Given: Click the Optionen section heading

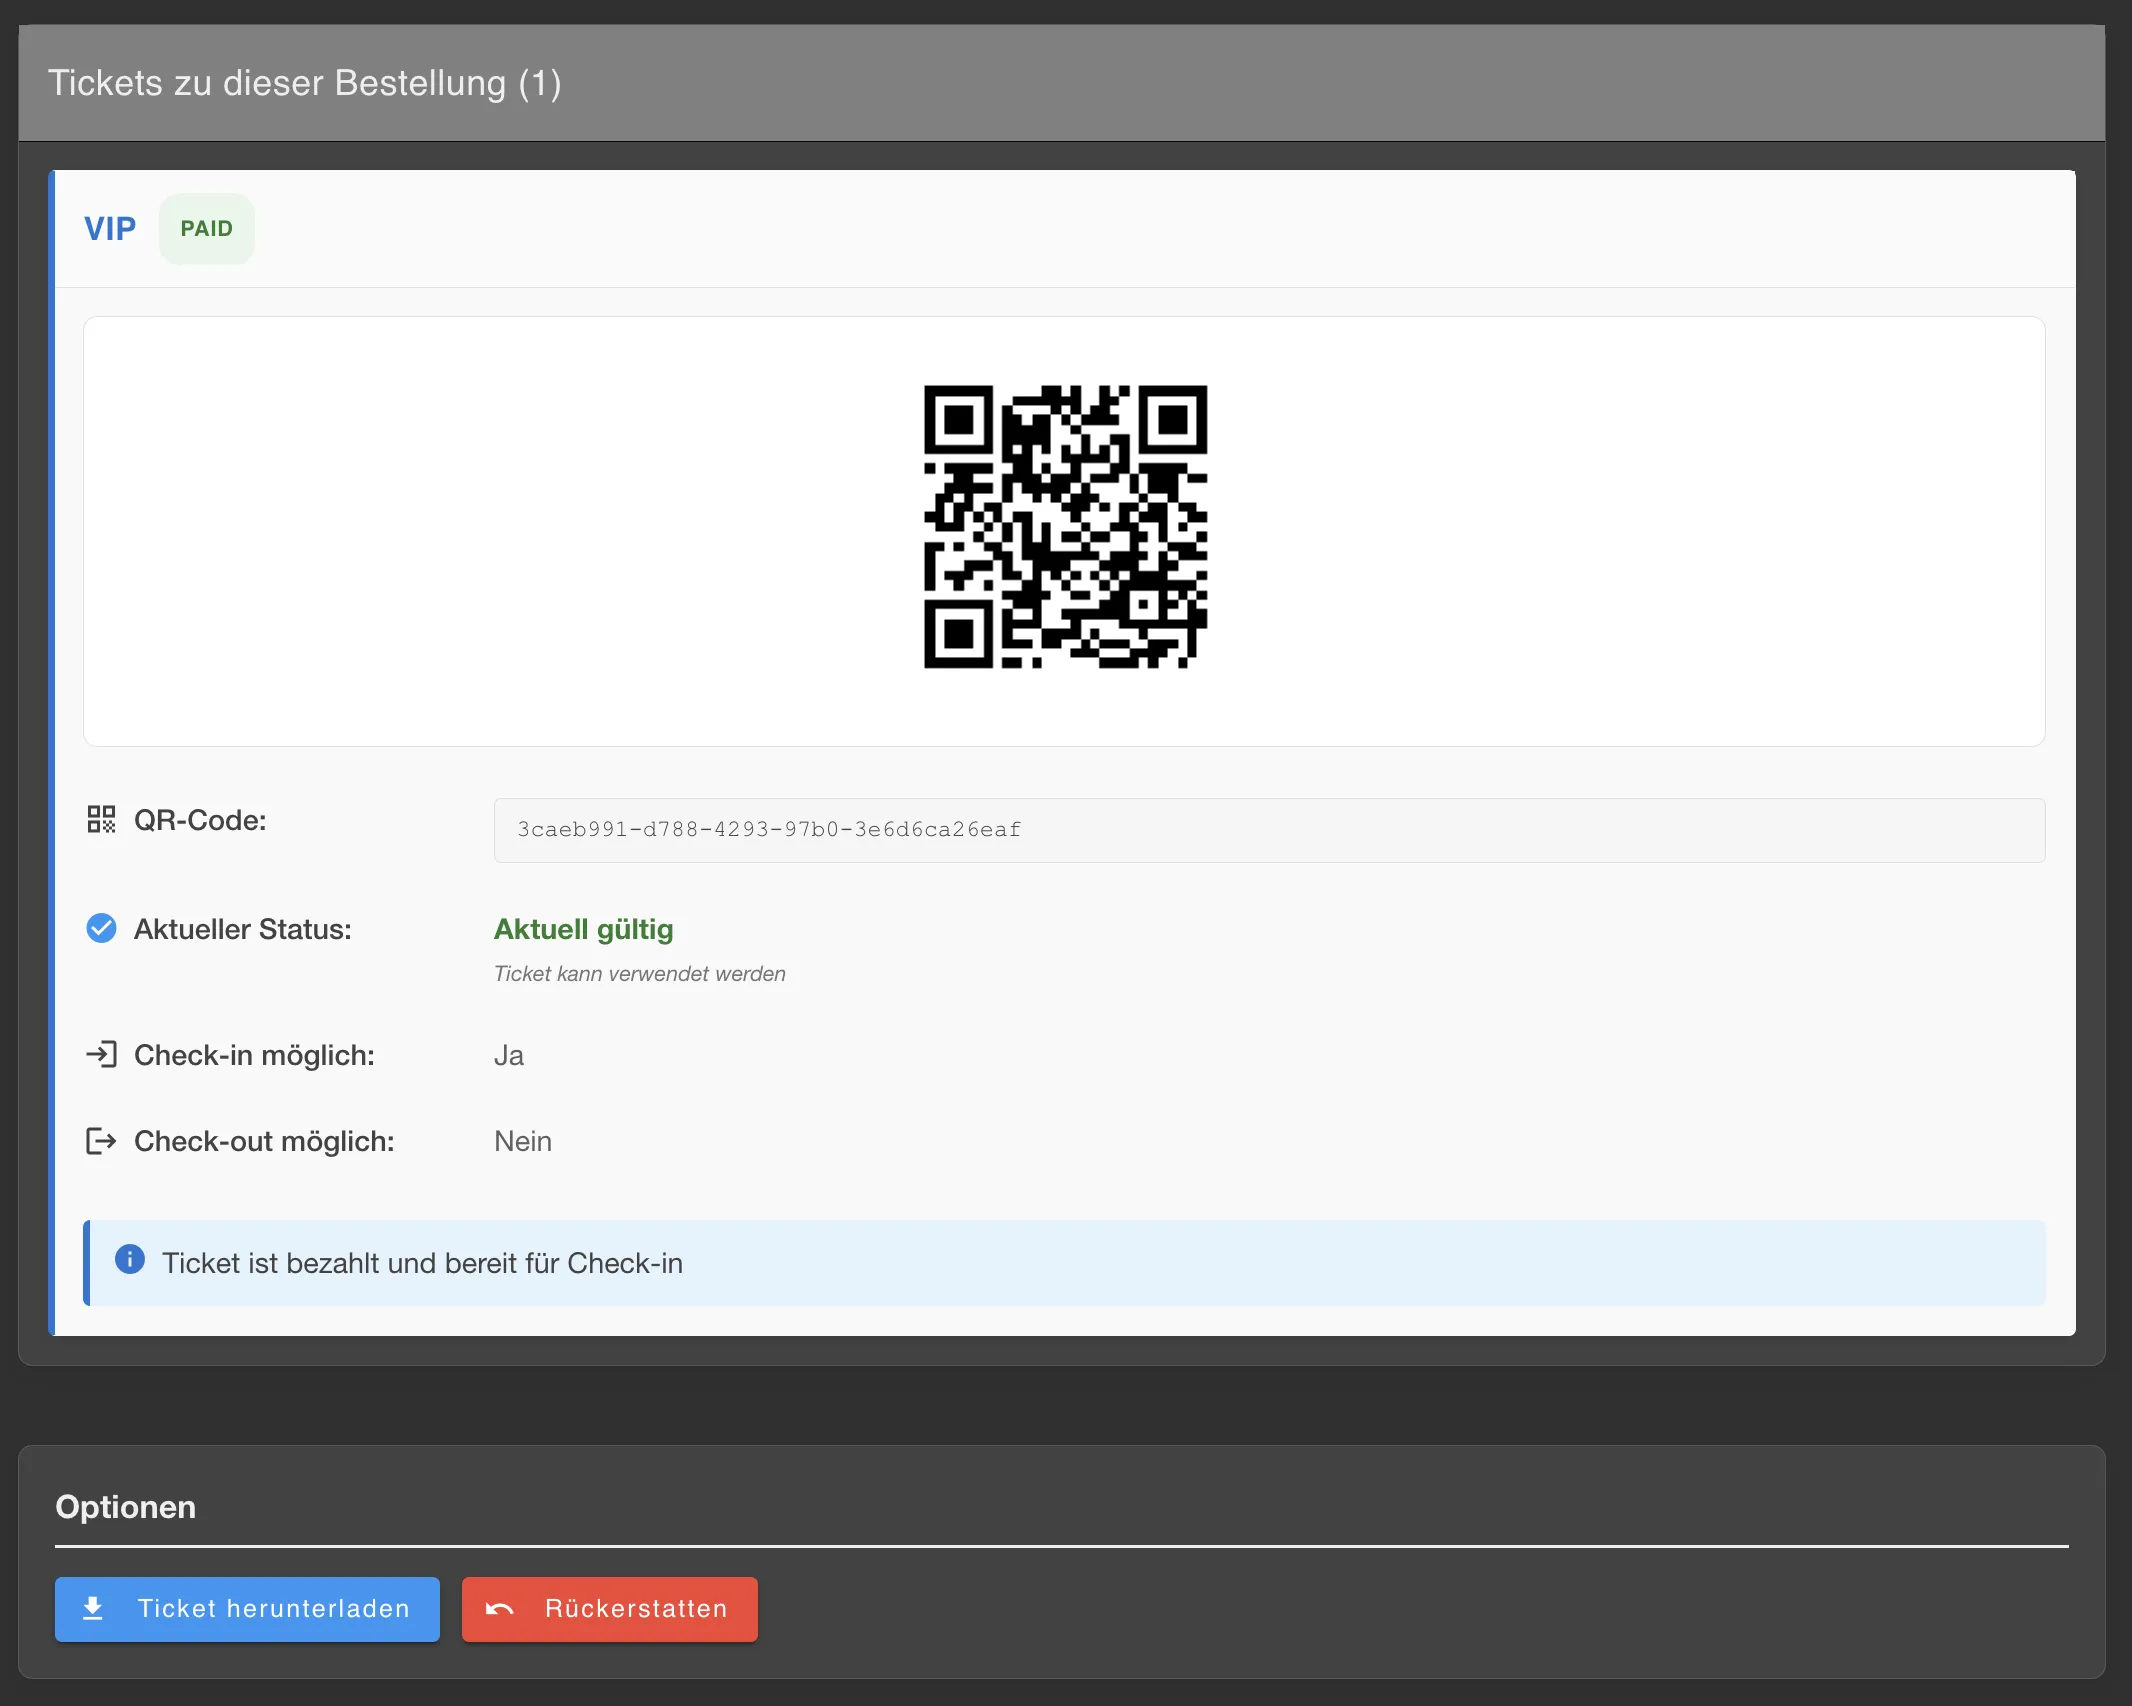Looking at the screenshot, I should coord(126,1506).
